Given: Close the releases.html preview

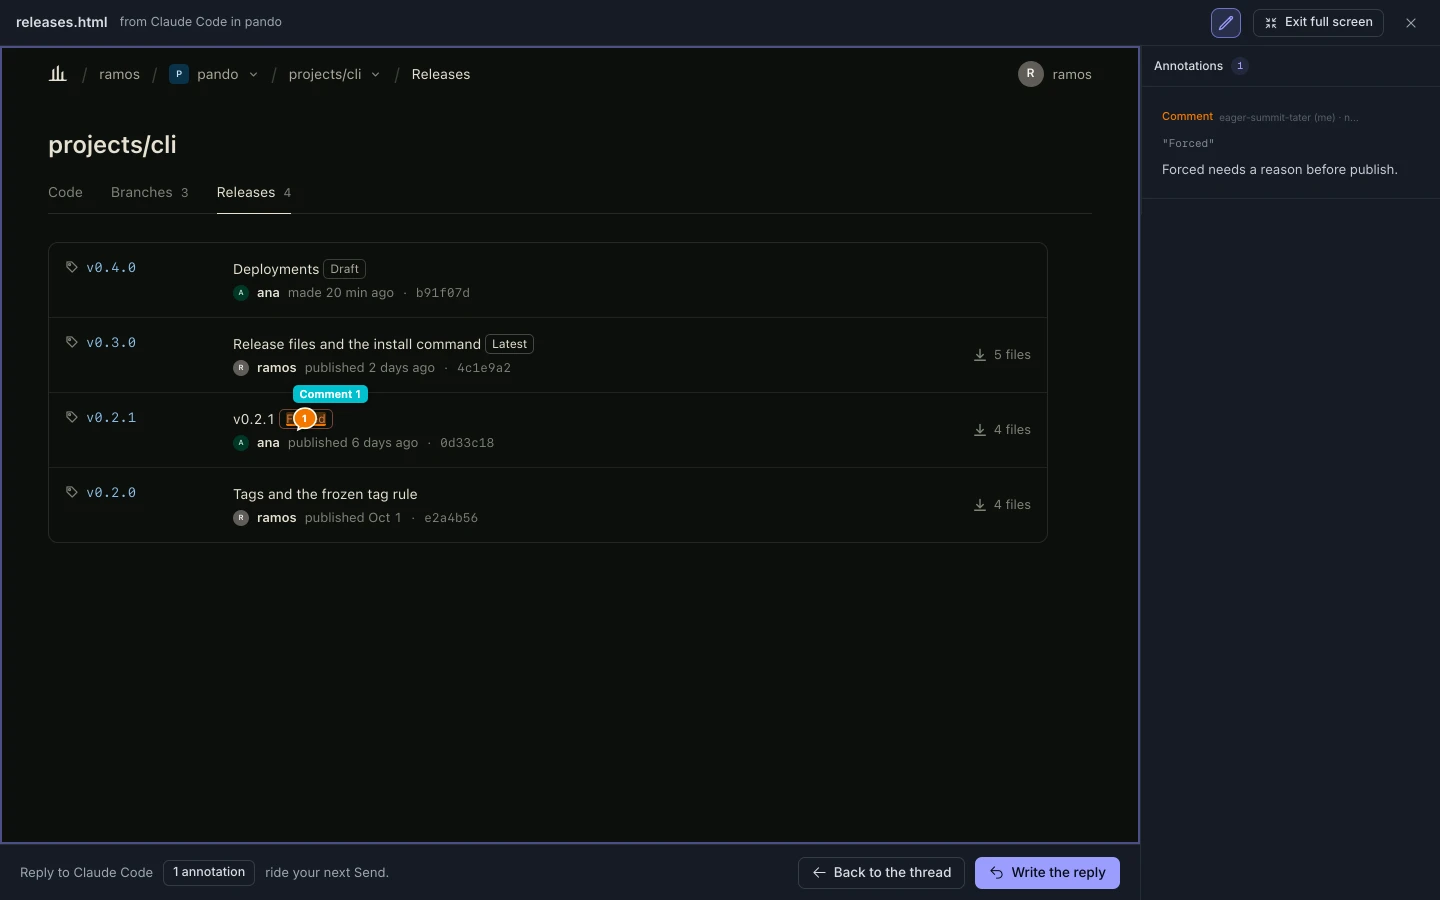Looking at the screenshot, I should coord(1411,22).
